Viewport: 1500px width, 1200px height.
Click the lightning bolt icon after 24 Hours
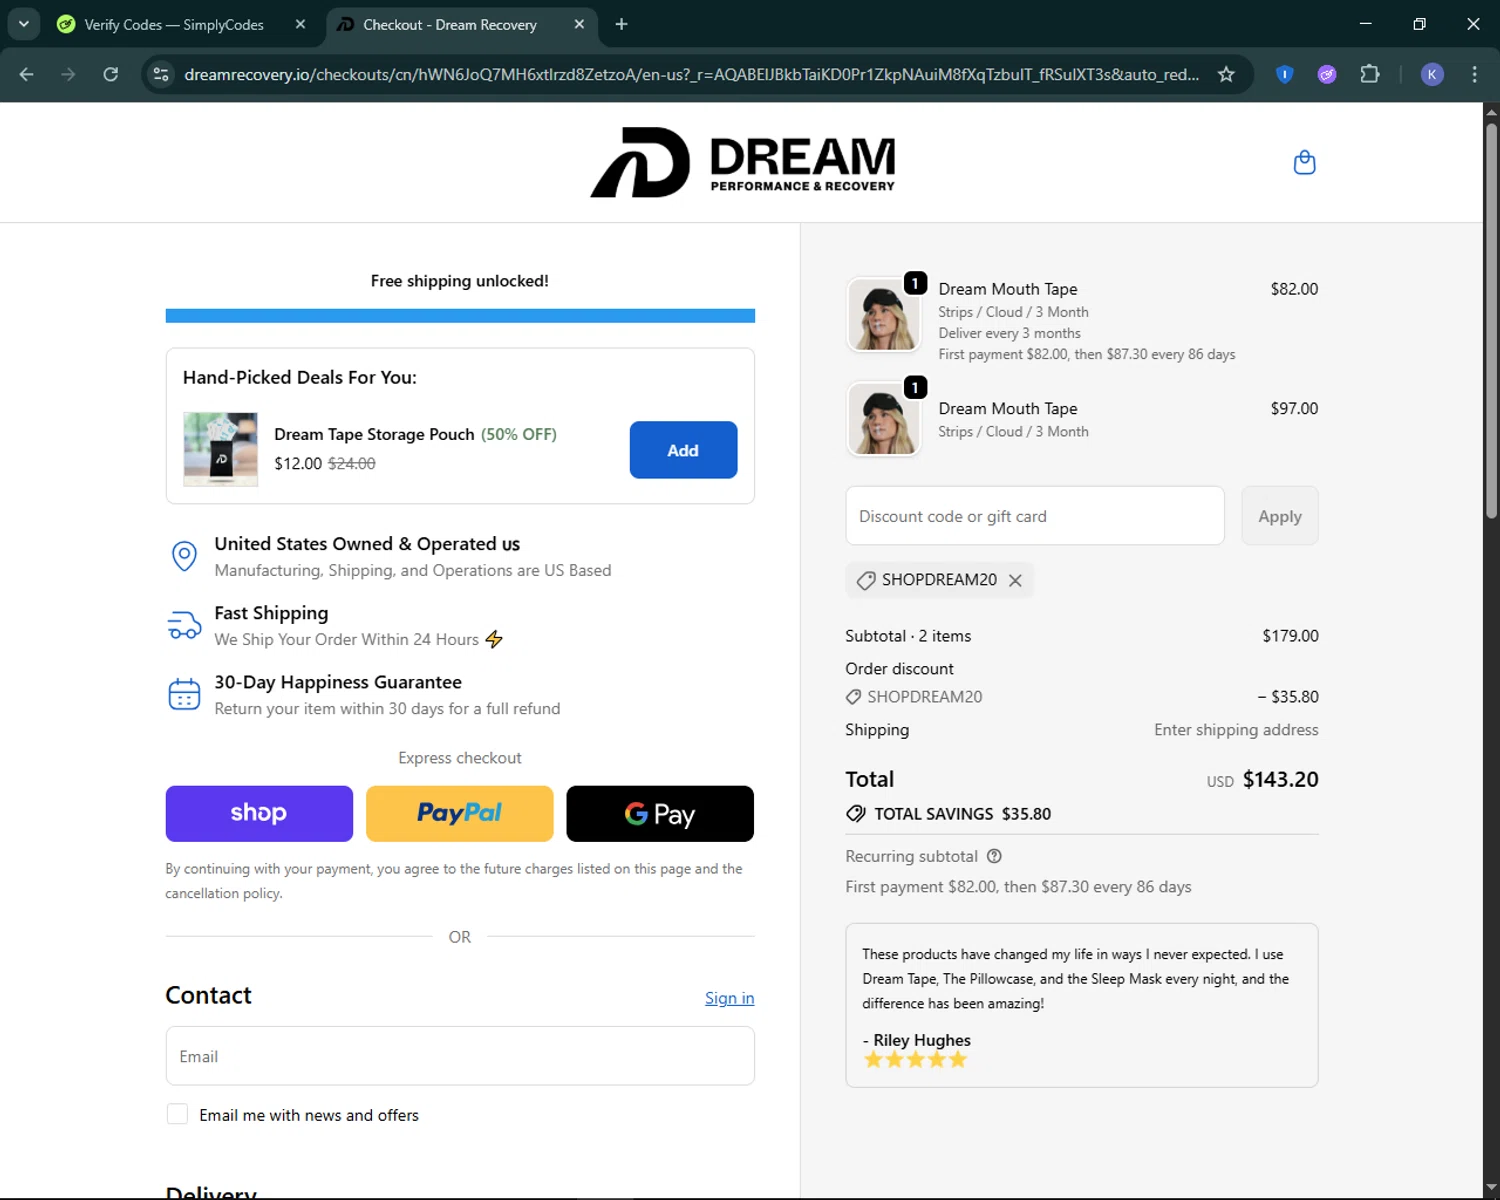click(x=494, y=639)
